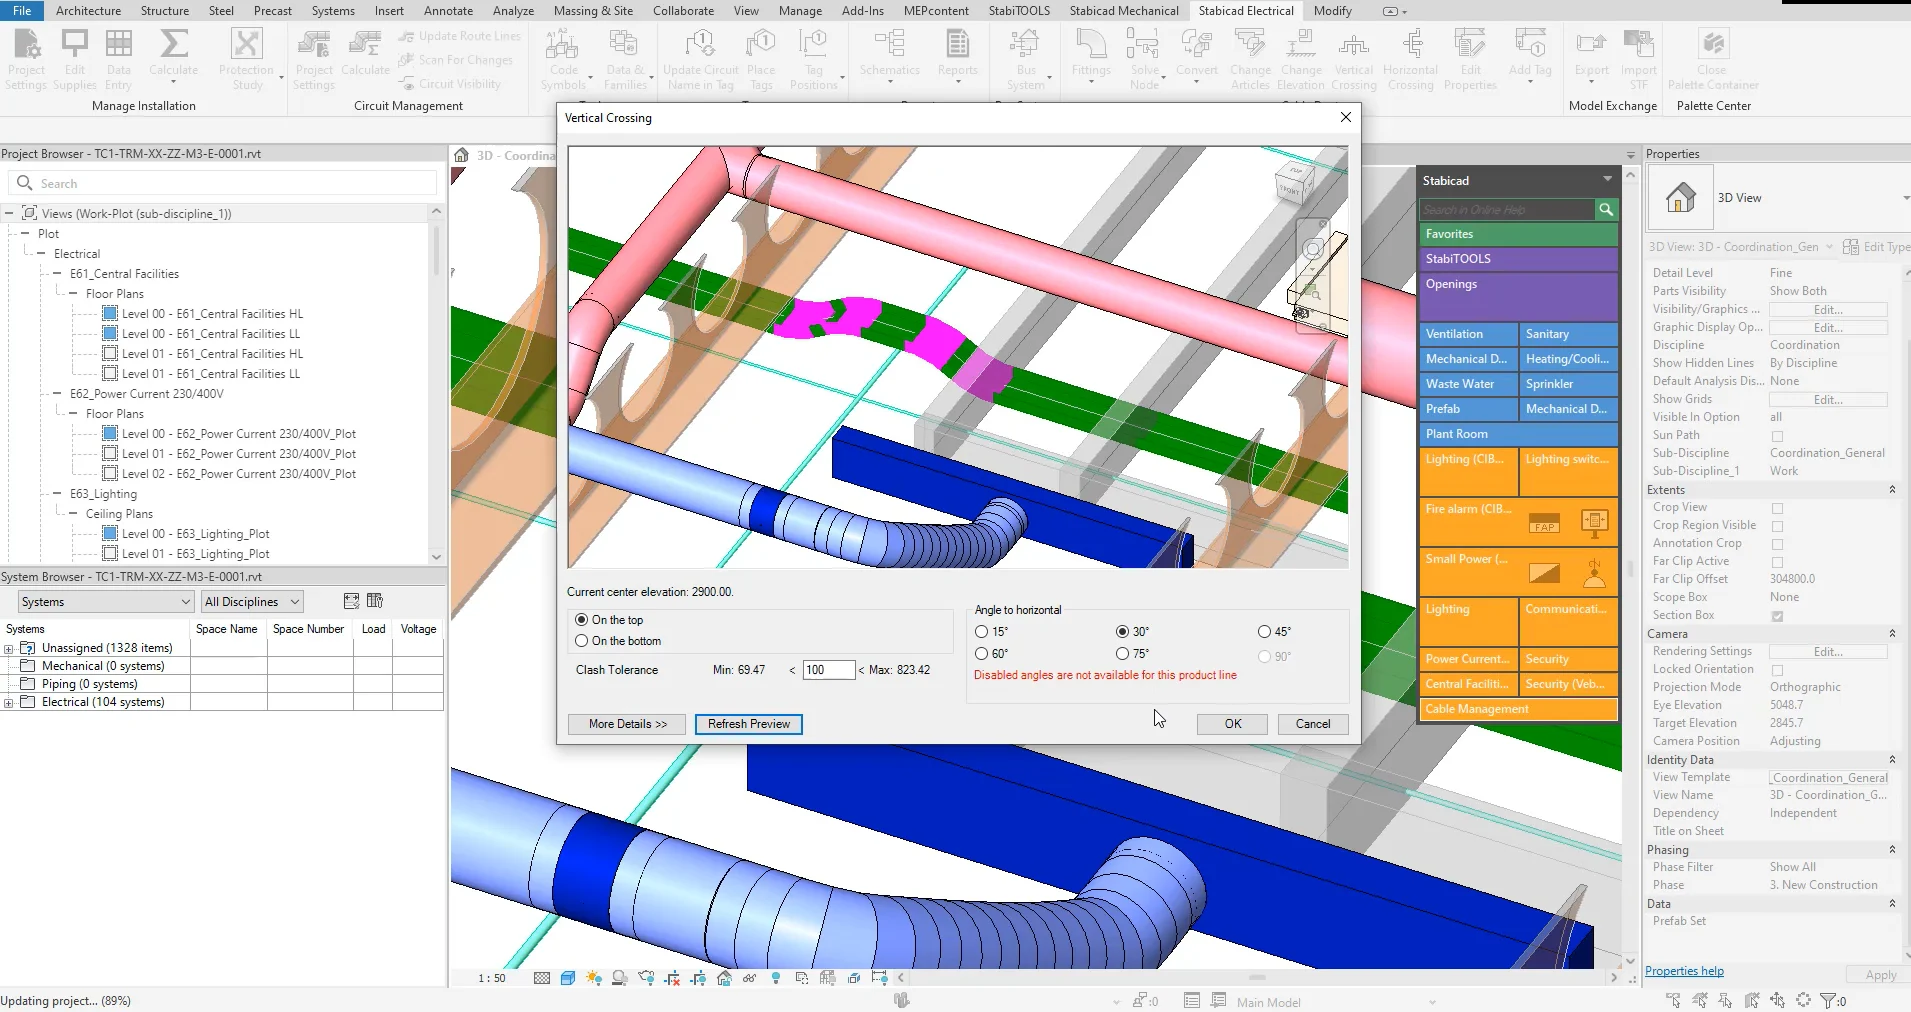
Task: Collapse the Extents properties section
Action: [x=1892, y=490]
